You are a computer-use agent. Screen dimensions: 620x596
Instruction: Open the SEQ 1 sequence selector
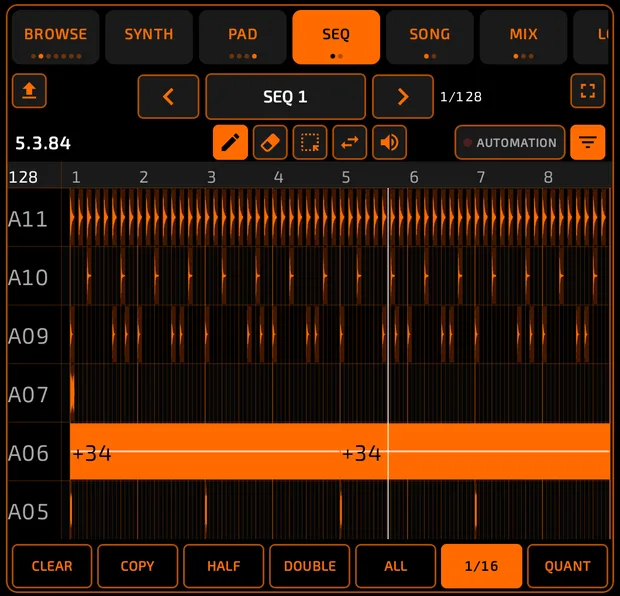tap(285, 96)
